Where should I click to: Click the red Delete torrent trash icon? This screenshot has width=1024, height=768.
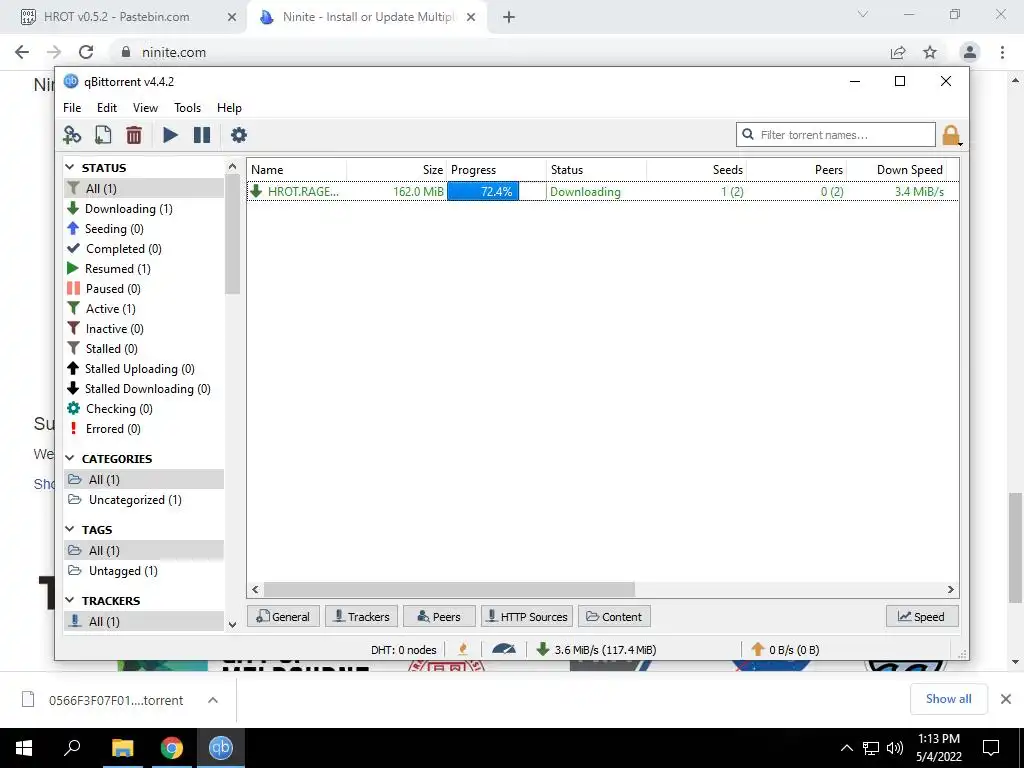pyautogui.click(x=134, y=135)
